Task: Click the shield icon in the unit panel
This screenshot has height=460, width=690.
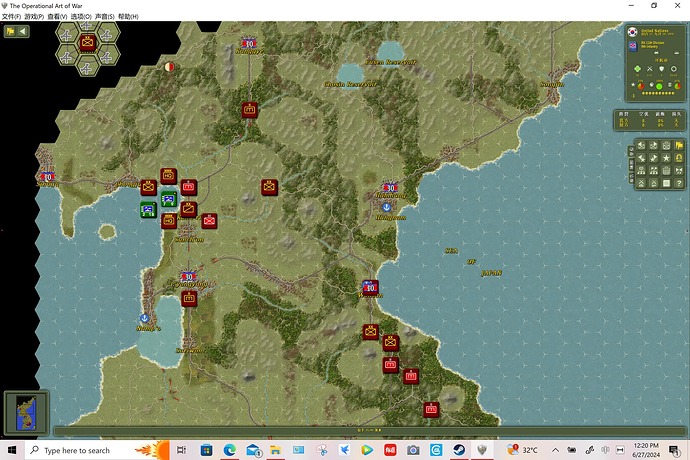Action: click(x=661, y=69)
